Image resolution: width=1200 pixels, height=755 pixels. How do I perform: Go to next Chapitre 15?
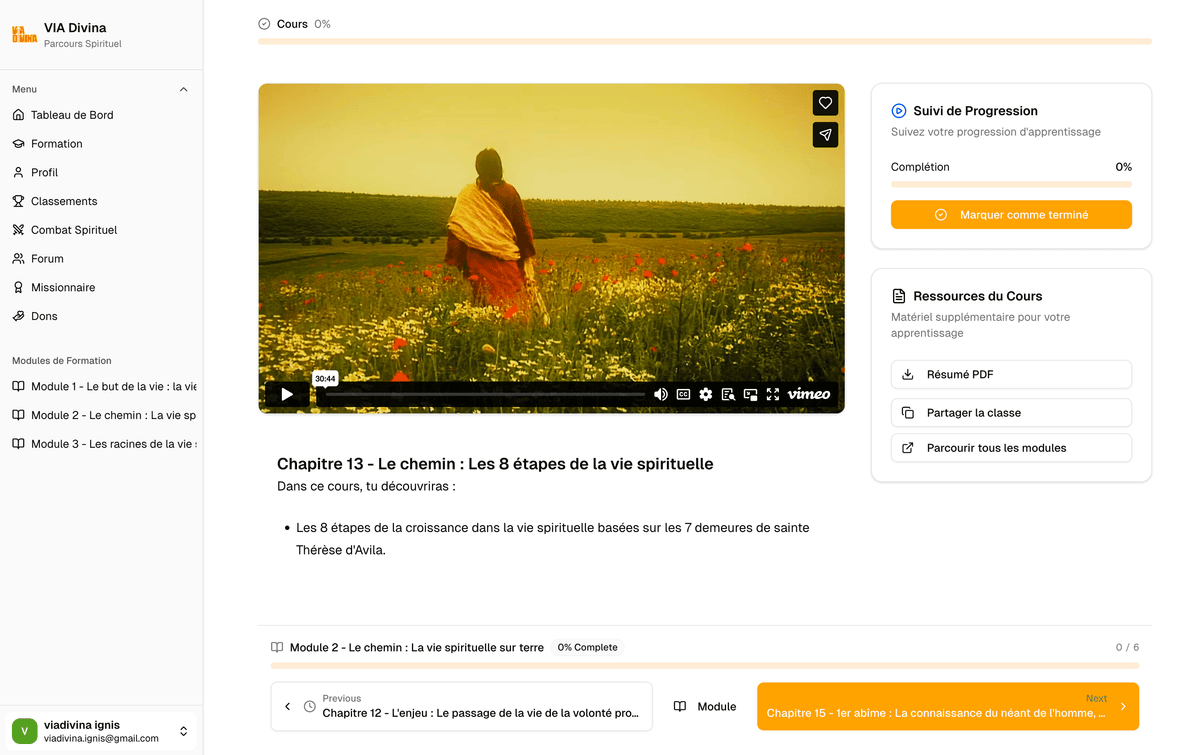[x=948, y=706]
